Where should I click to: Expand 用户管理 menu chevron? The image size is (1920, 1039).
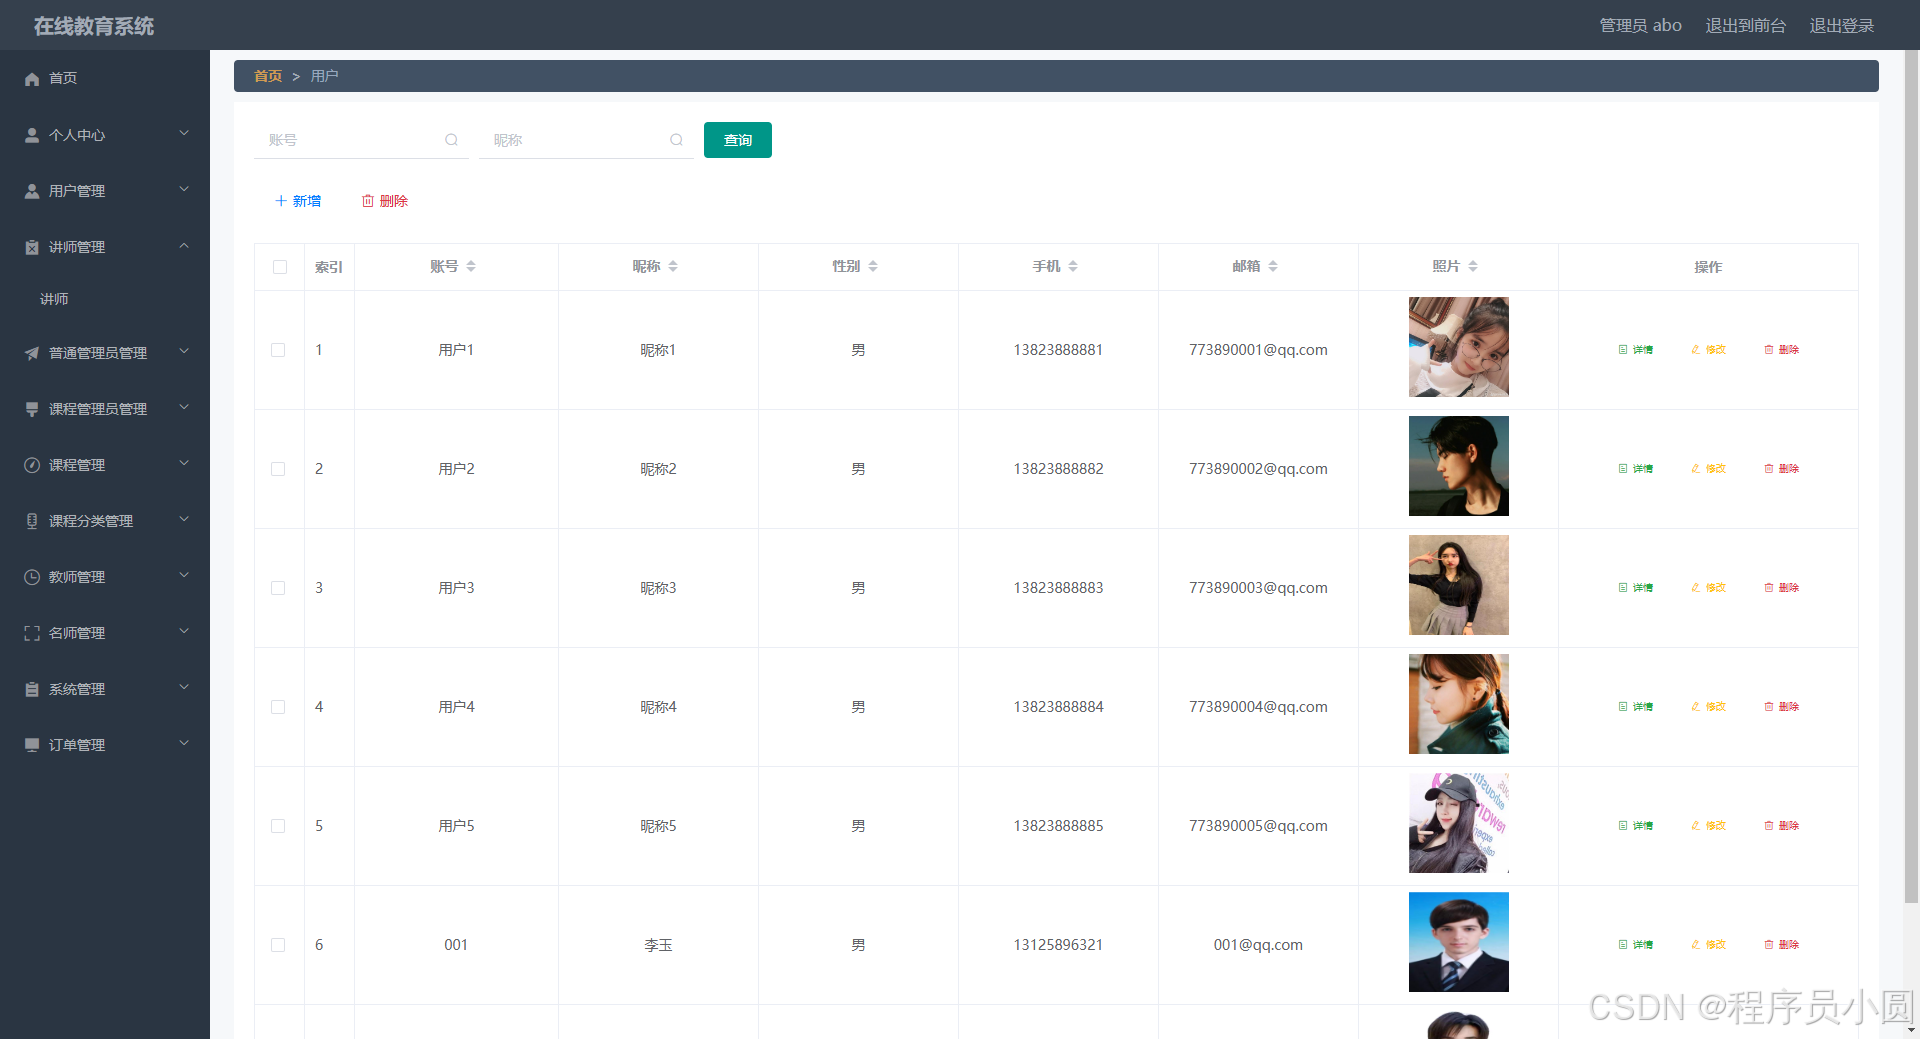[x=184, y=189]
